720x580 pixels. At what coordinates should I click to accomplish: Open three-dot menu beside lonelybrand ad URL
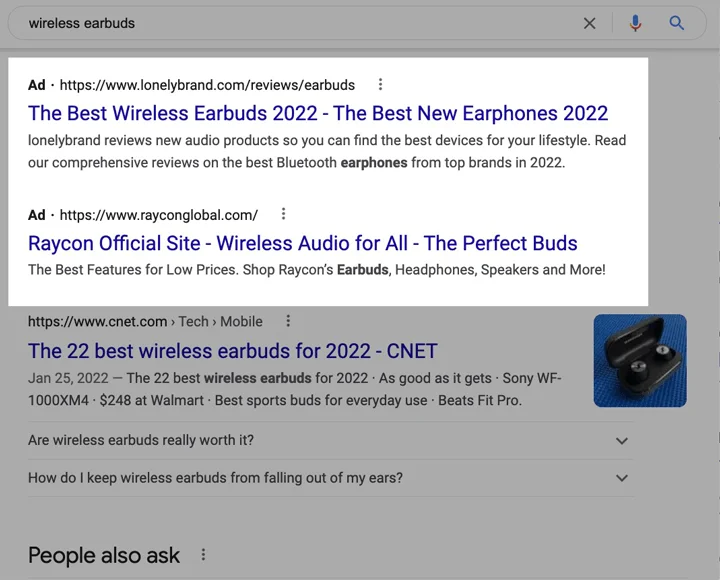[380, 84]
